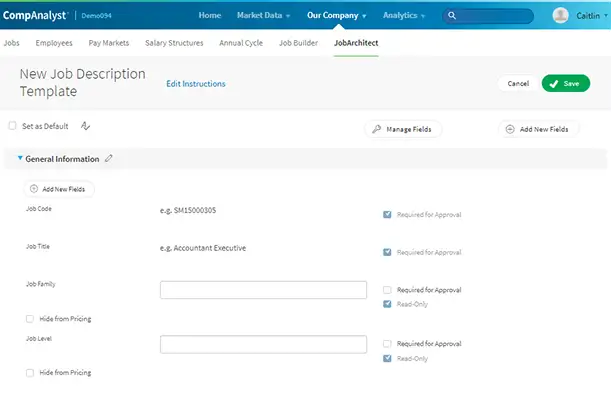This screenshot has height=397, width=612.
Task: Open the Market Data dropdown menu
Action: pyautogui.click(x=263, y=15)
